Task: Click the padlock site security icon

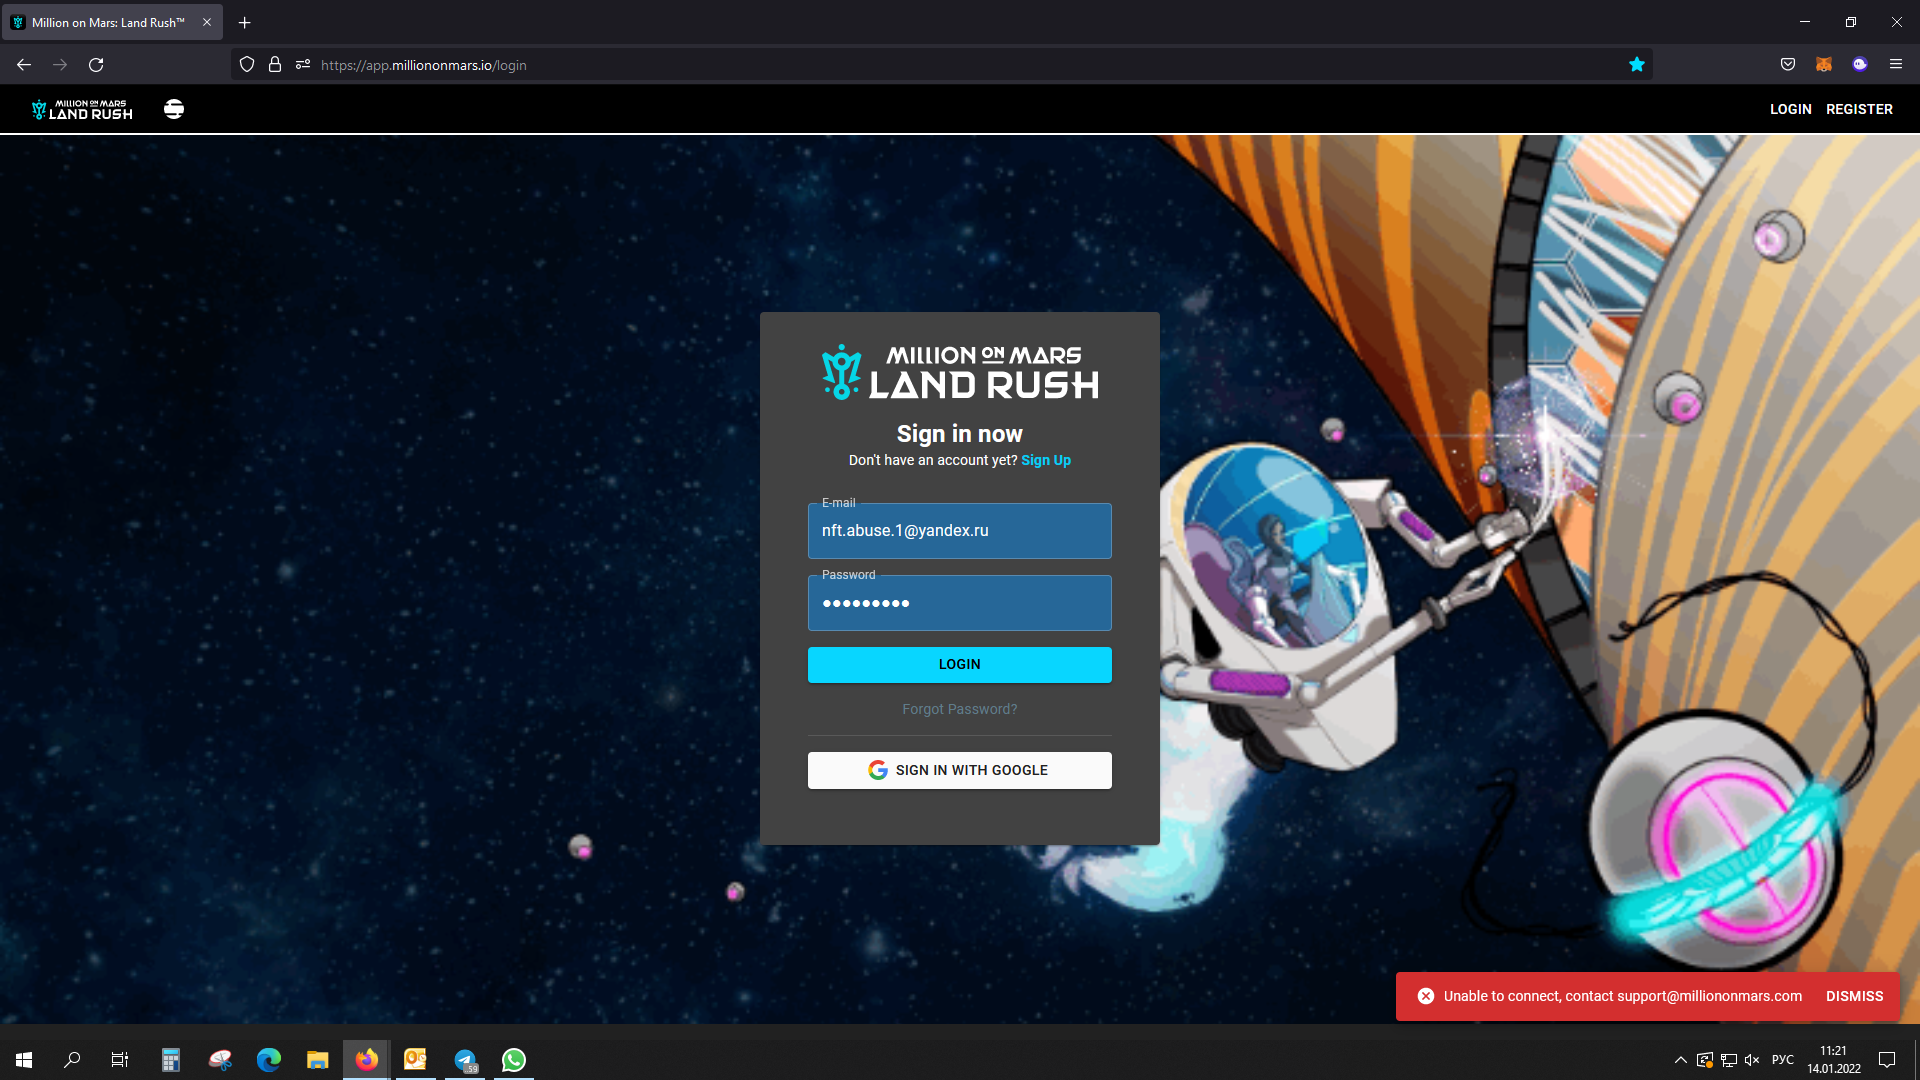Action: click(x=275, y=65)
